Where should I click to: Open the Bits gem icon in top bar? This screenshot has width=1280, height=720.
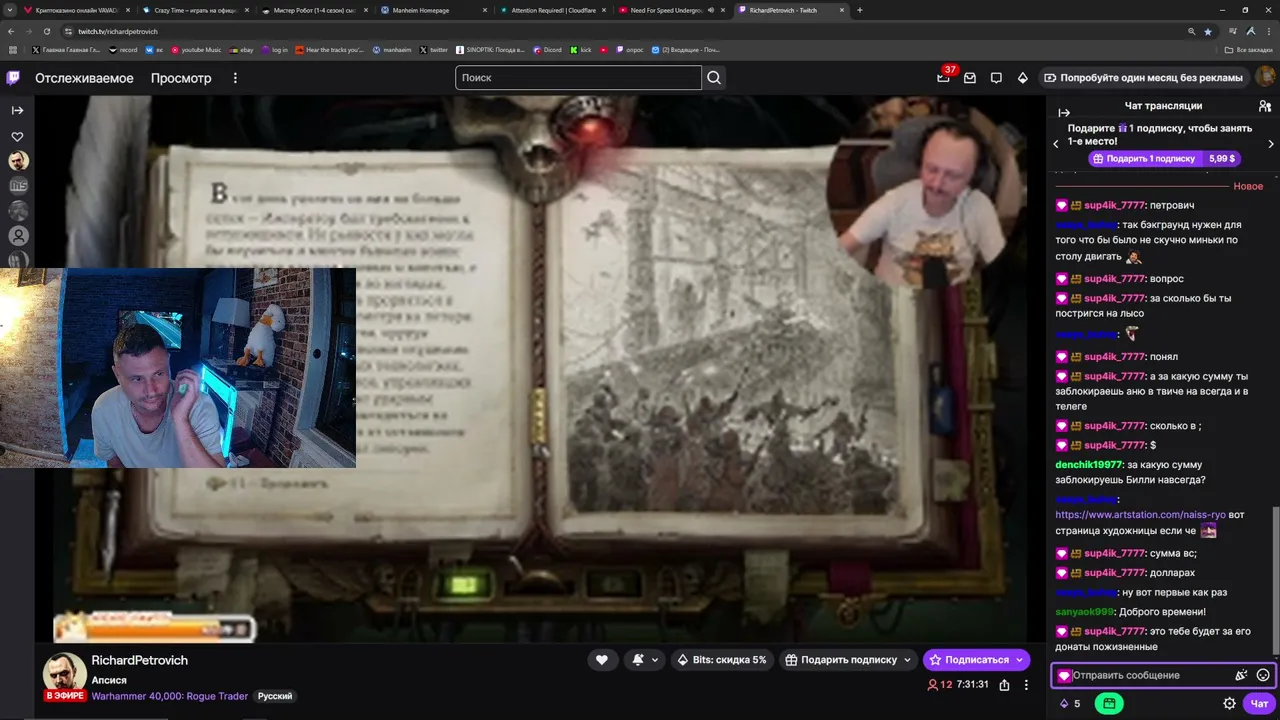pyautogui.click(x=1022, y=77)
